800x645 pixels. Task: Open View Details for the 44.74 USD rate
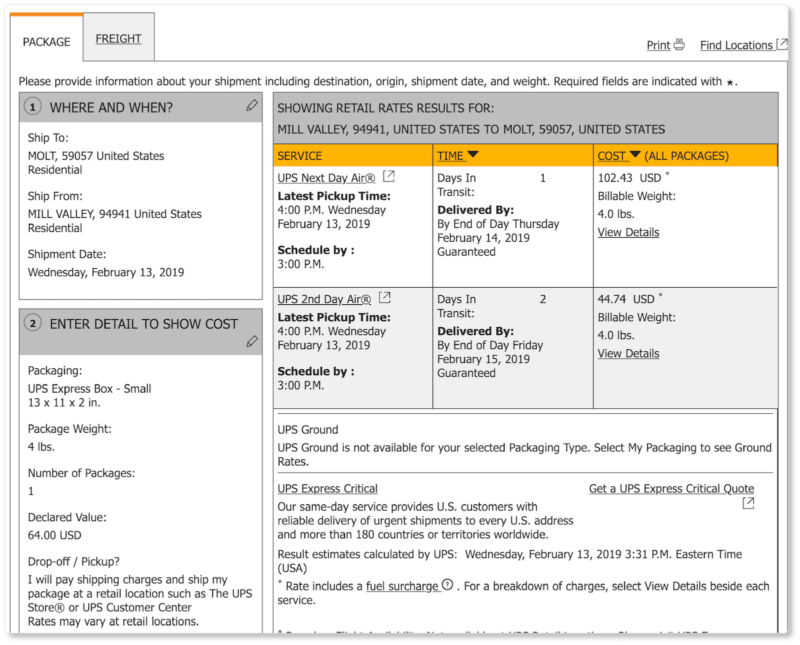628,353
